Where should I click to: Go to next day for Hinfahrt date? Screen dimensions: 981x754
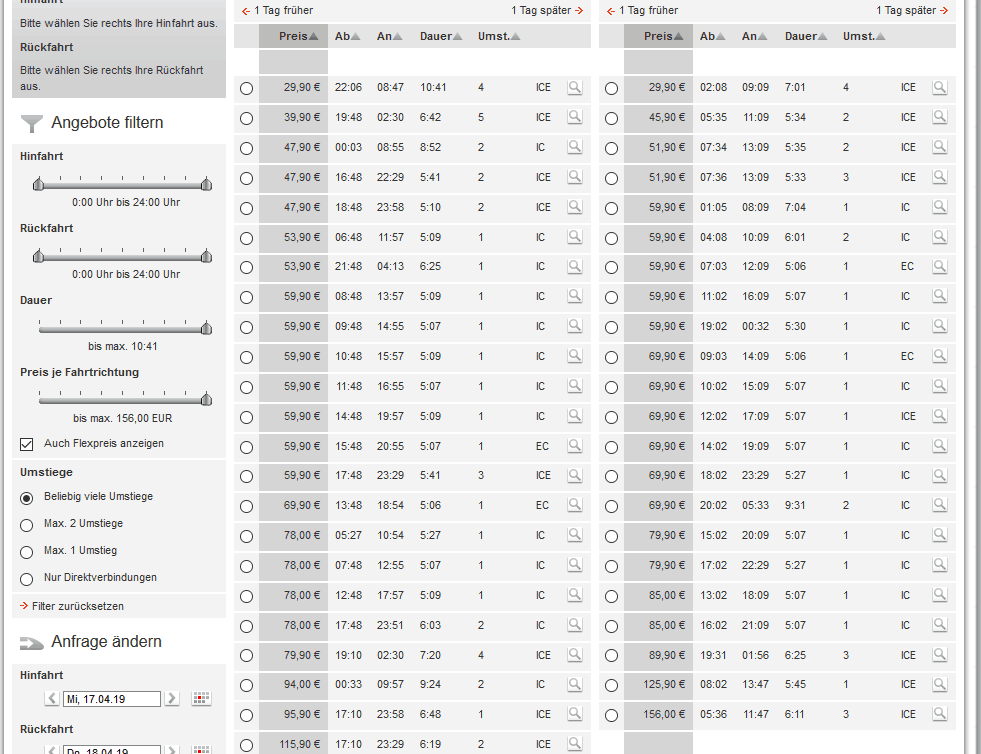[172, 698]
